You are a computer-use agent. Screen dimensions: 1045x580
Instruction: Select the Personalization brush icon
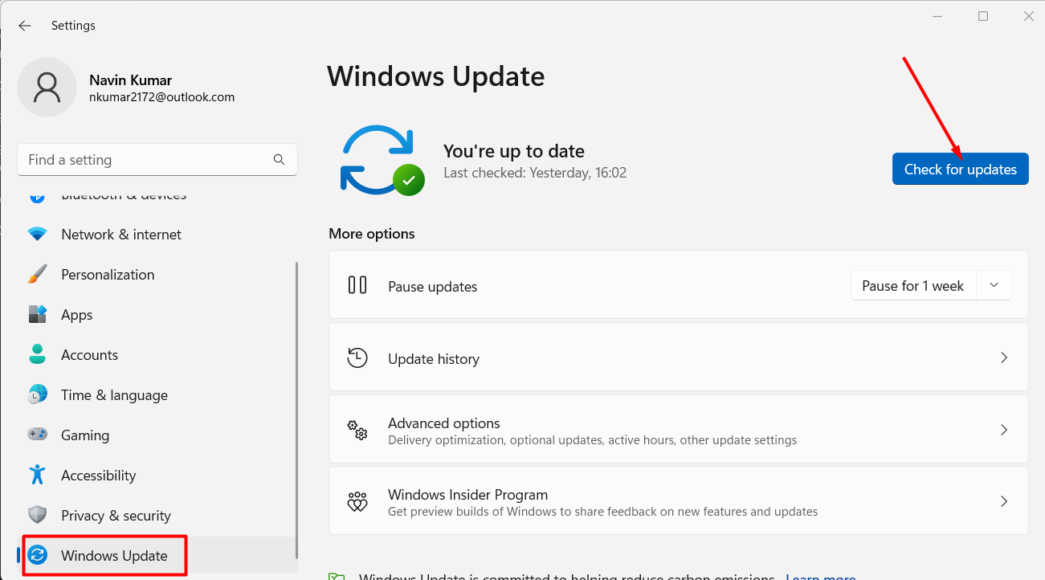tap(37, 274)
